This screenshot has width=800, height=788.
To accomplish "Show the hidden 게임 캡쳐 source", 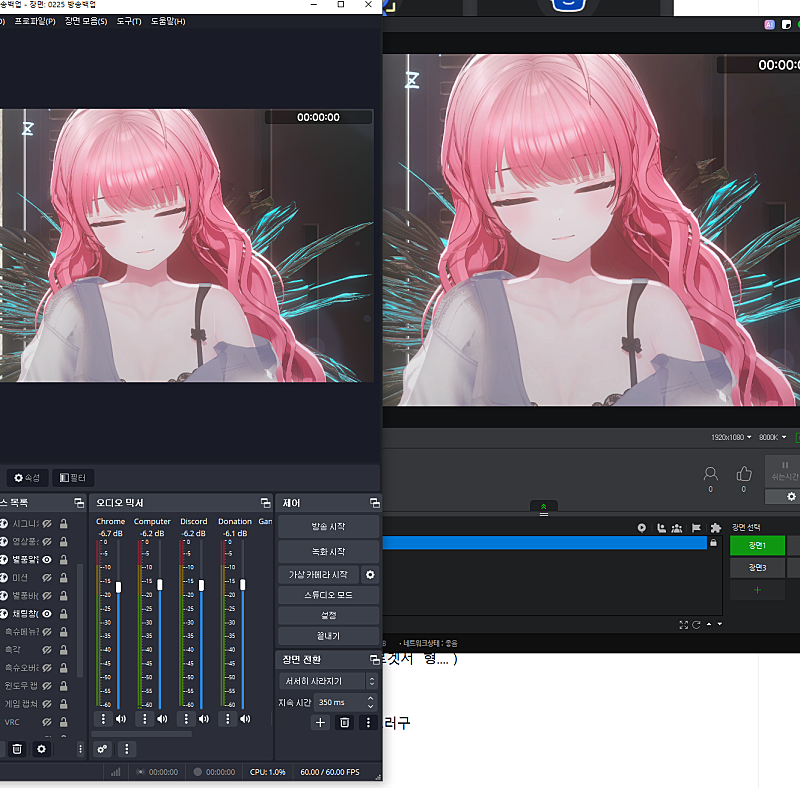I will tap(47, 704).
